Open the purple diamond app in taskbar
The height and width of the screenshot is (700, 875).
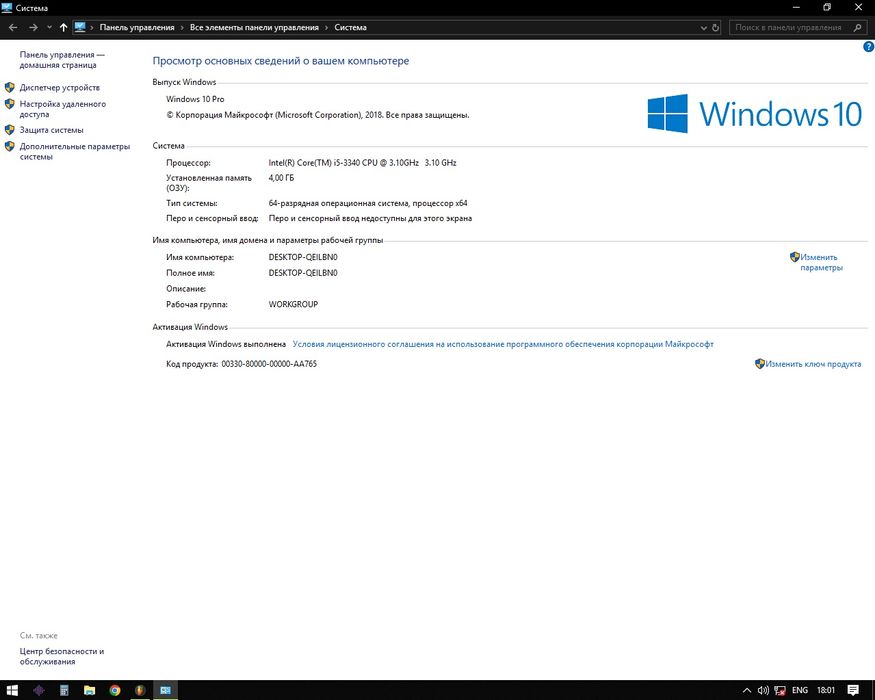pos(39,690)
